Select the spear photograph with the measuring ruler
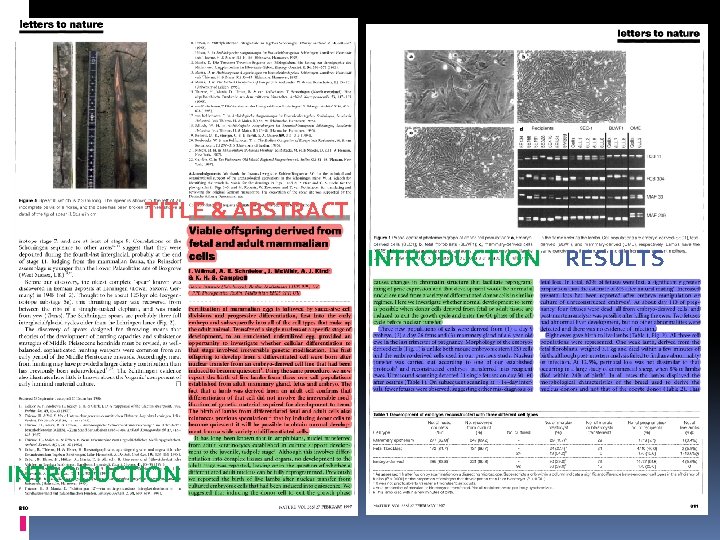The image size is (720, 540). coord(111,115)
